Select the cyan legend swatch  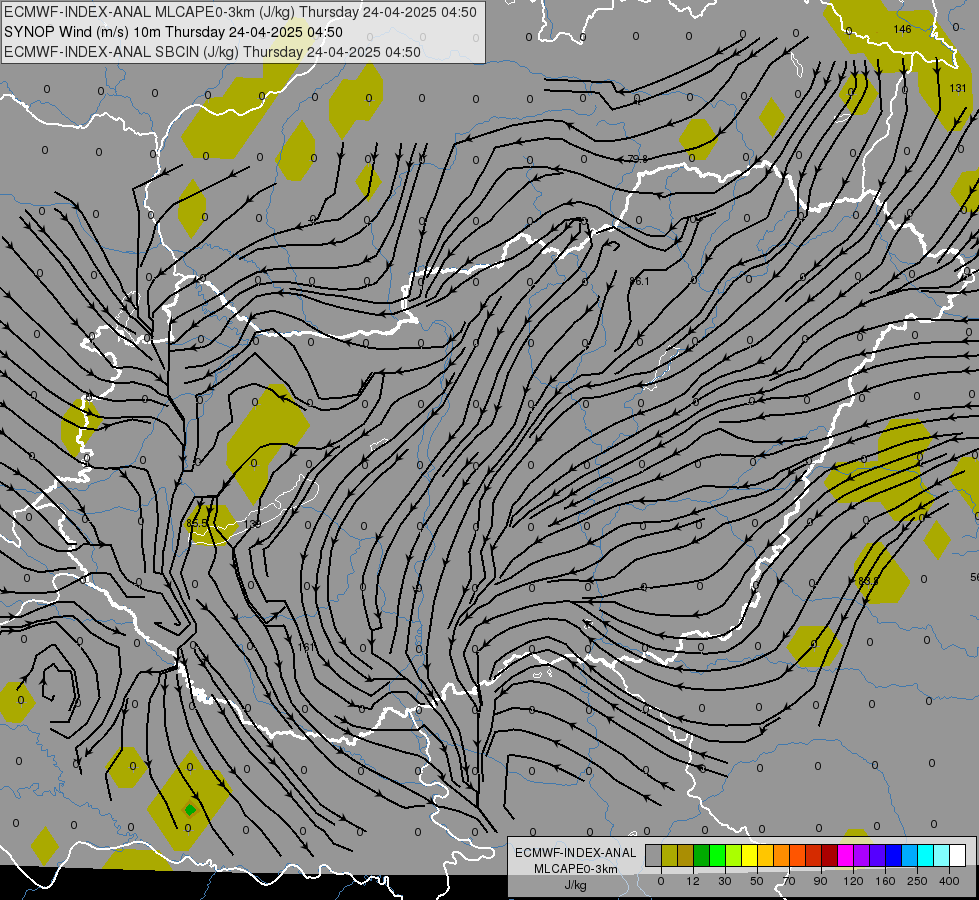(x=927, y=855)
